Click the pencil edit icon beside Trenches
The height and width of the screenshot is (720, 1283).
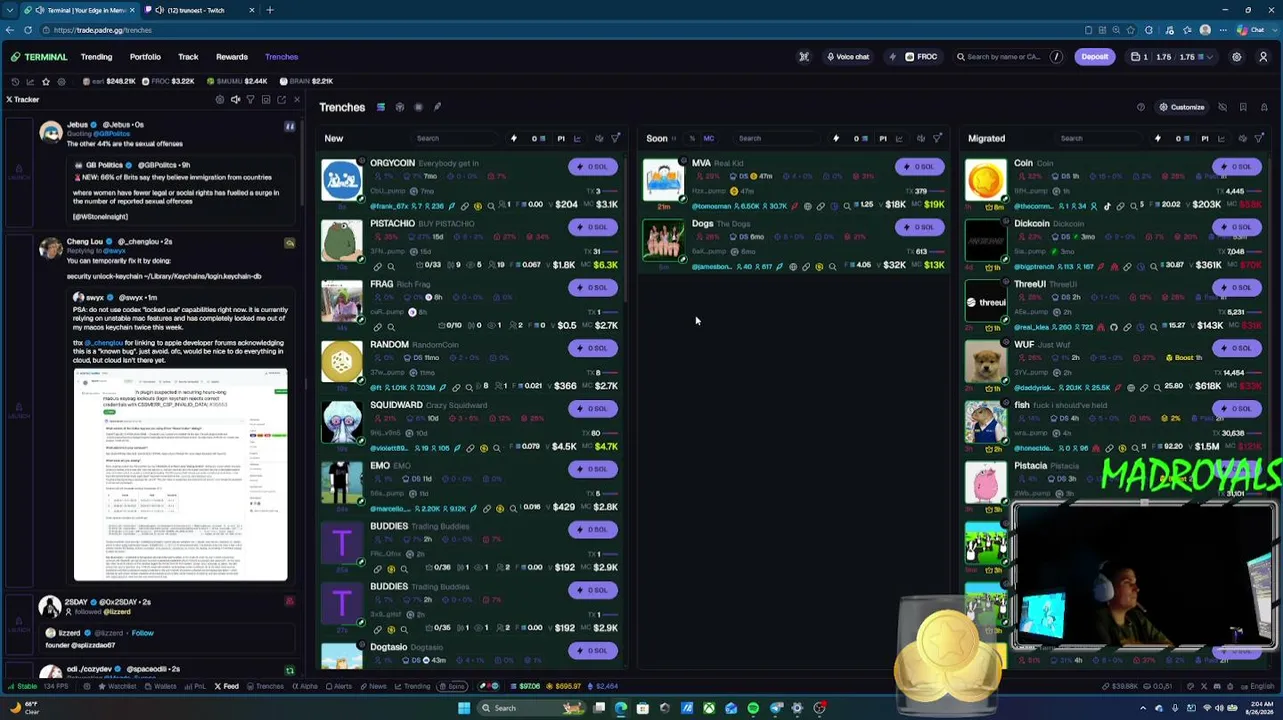(437, 107)
